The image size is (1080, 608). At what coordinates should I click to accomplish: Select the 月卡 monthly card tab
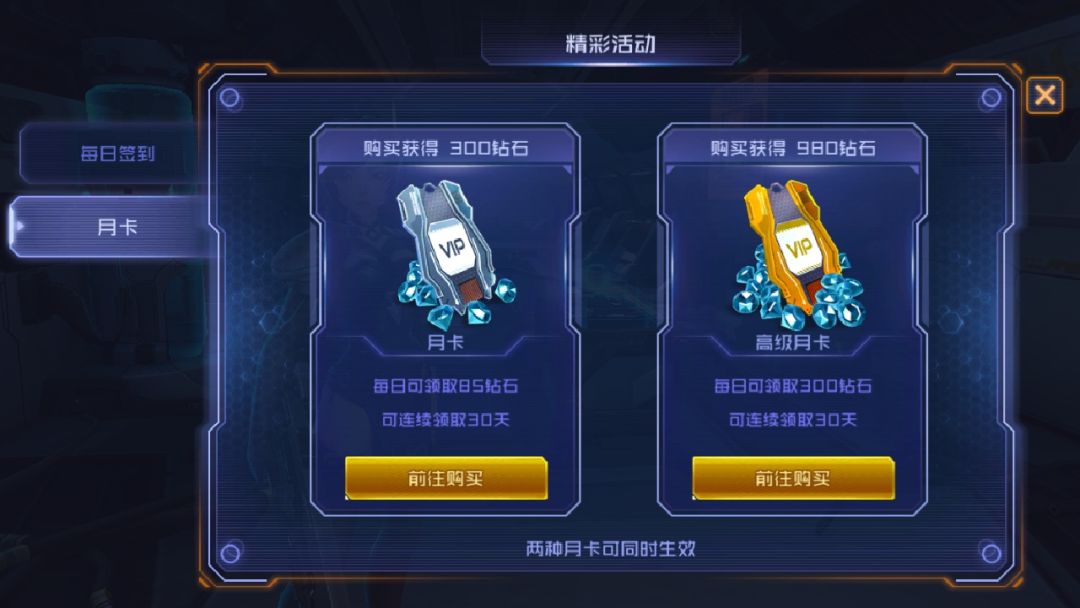(114, 227)
